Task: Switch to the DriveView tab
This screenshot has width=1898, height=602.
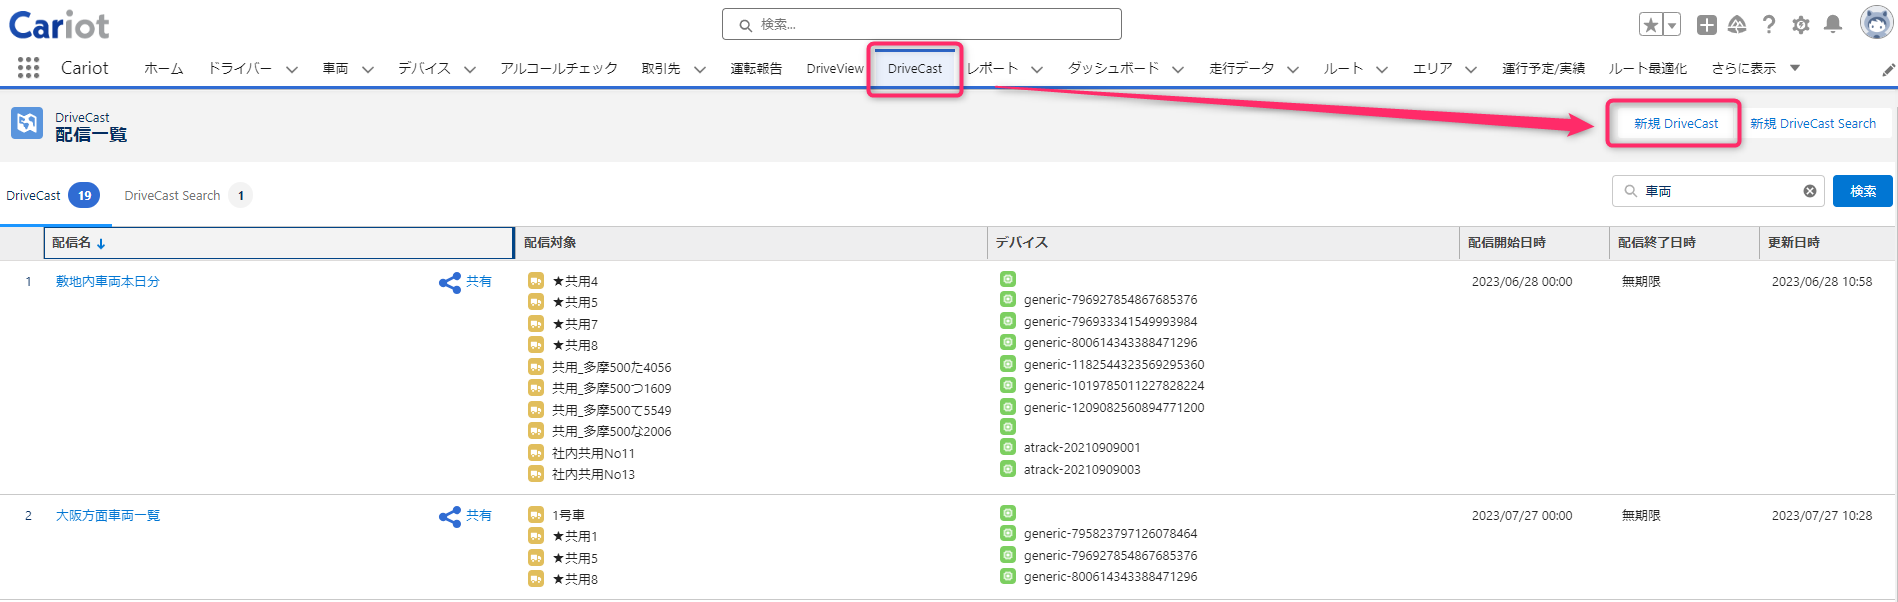Action: (835, 68)
